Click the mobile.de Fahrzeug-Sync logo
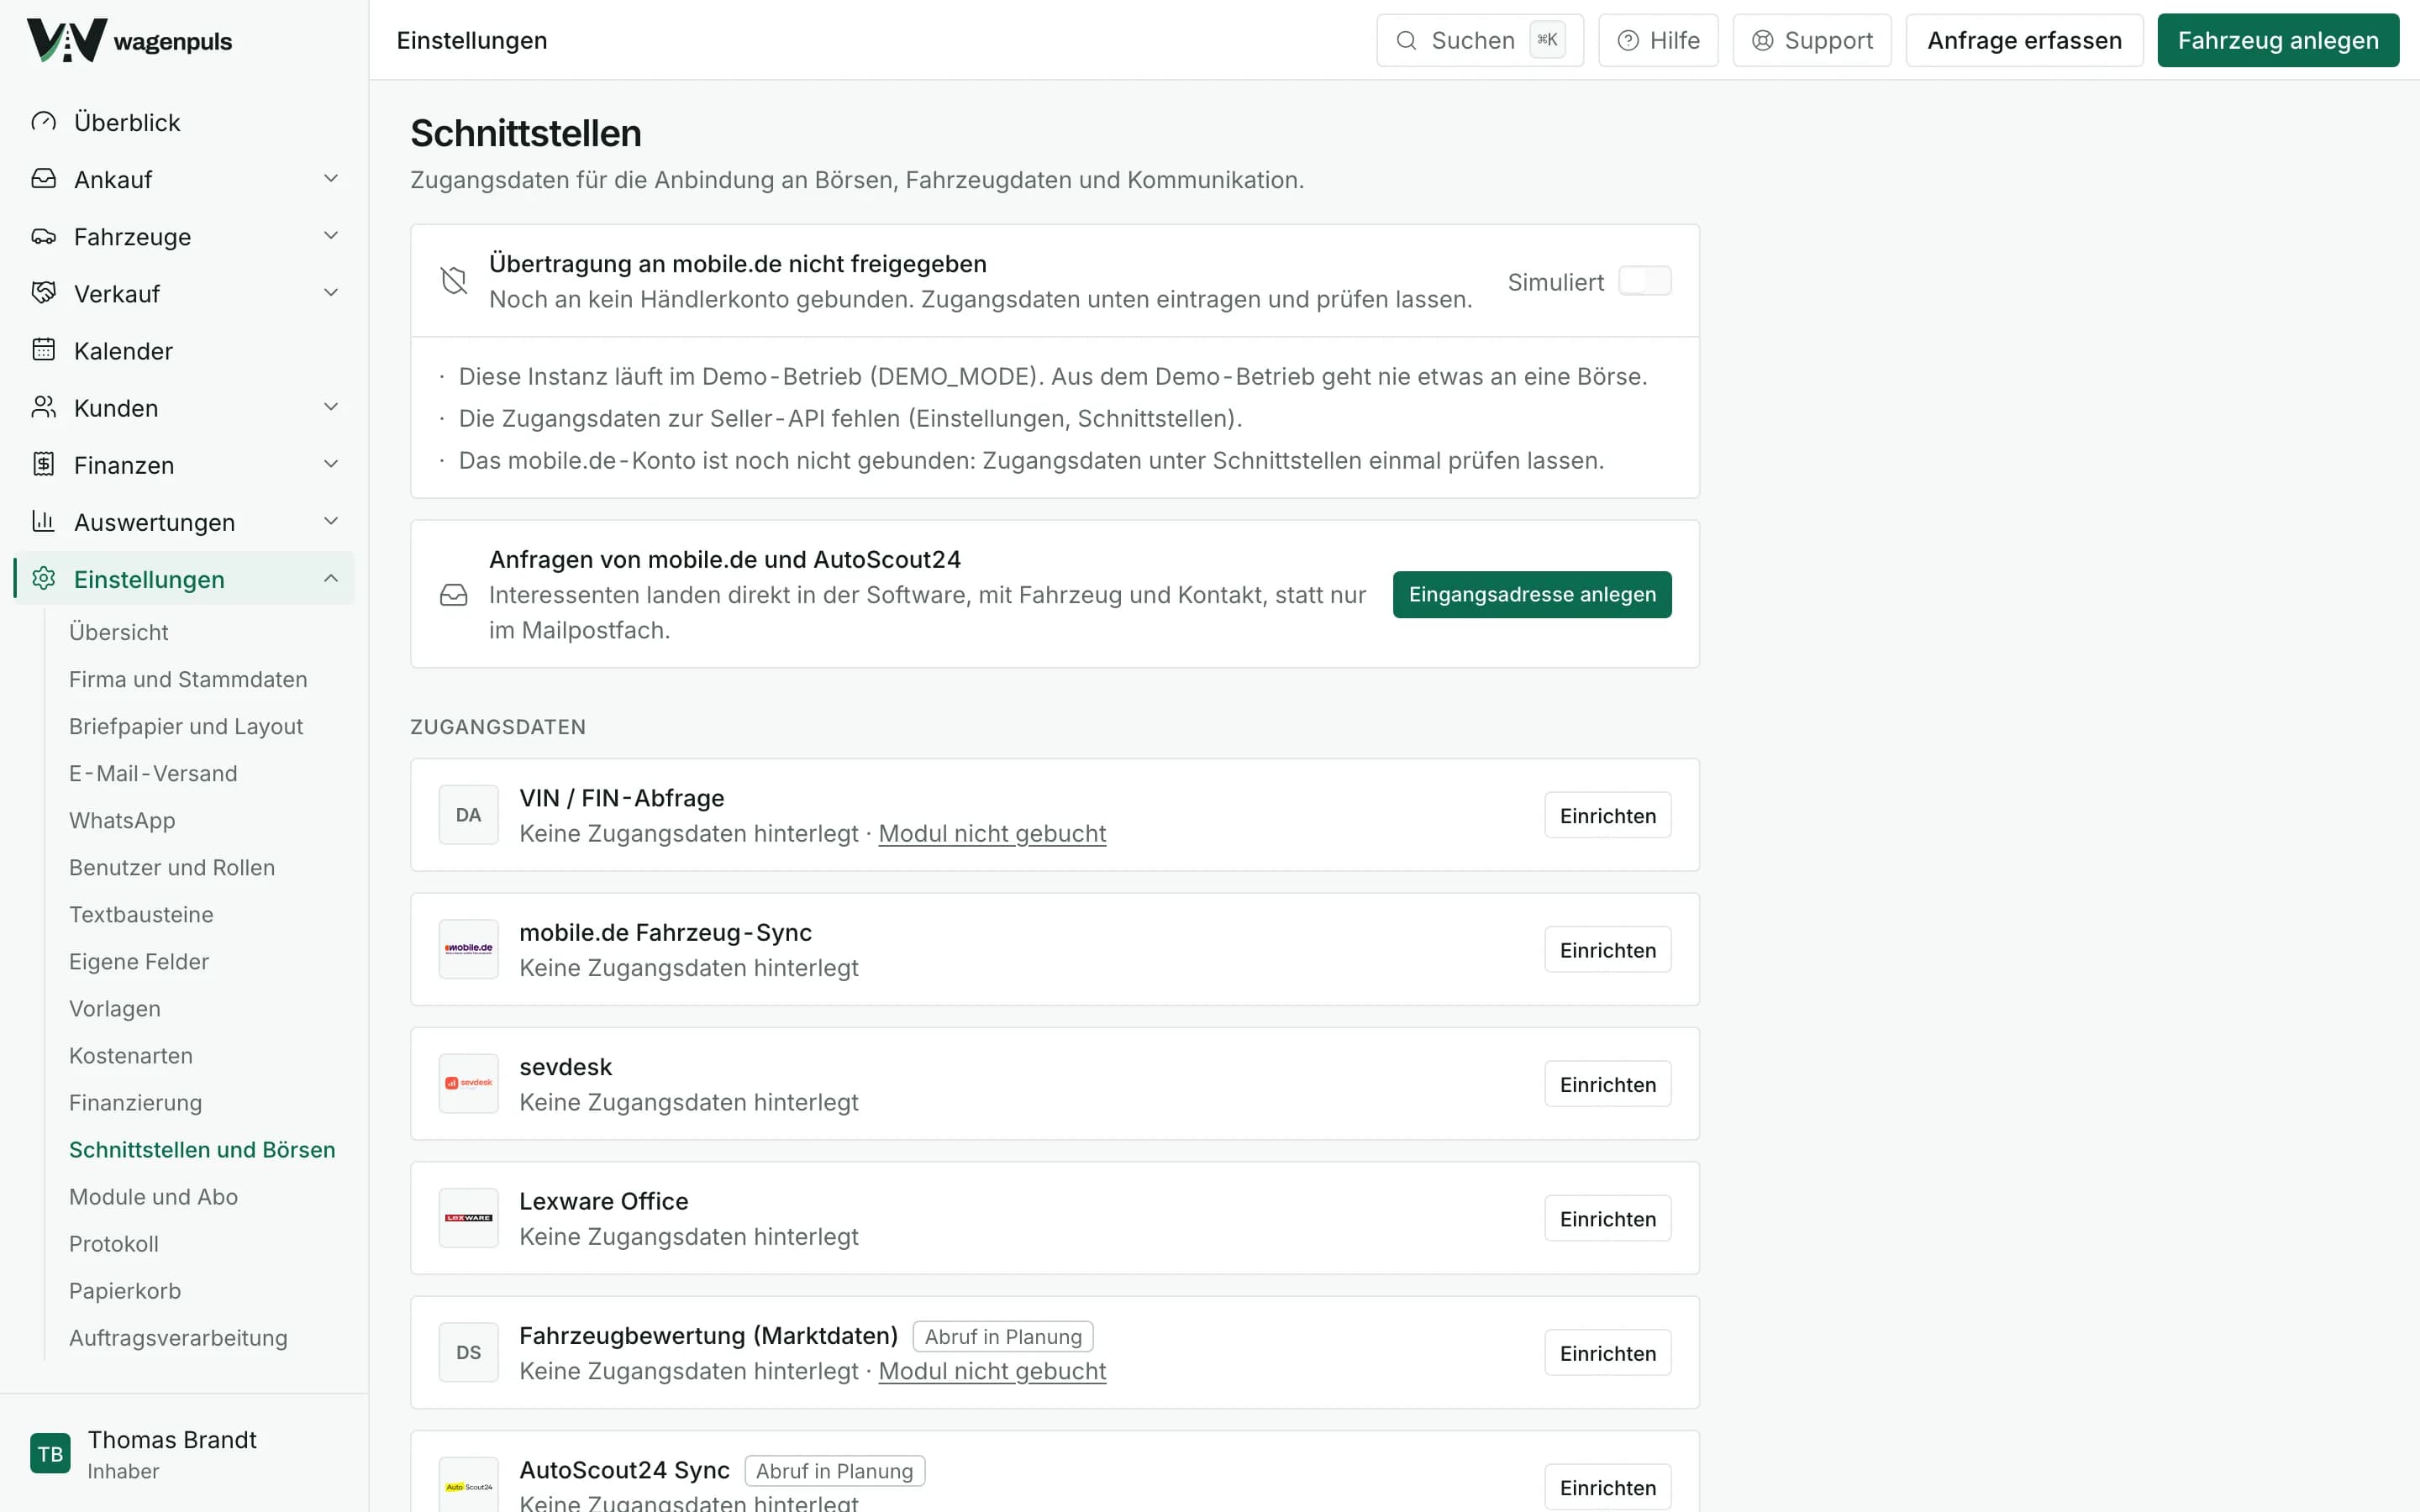Screen dimensions: 2420x1512 468,949
